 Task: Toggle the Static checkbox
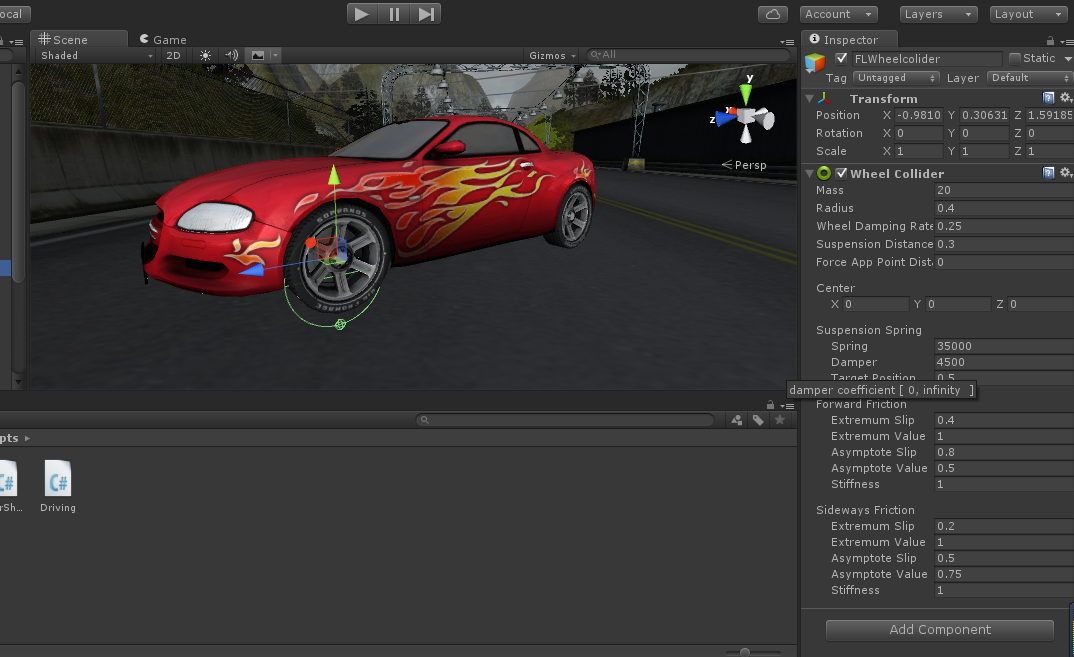tap(1015, 58)
